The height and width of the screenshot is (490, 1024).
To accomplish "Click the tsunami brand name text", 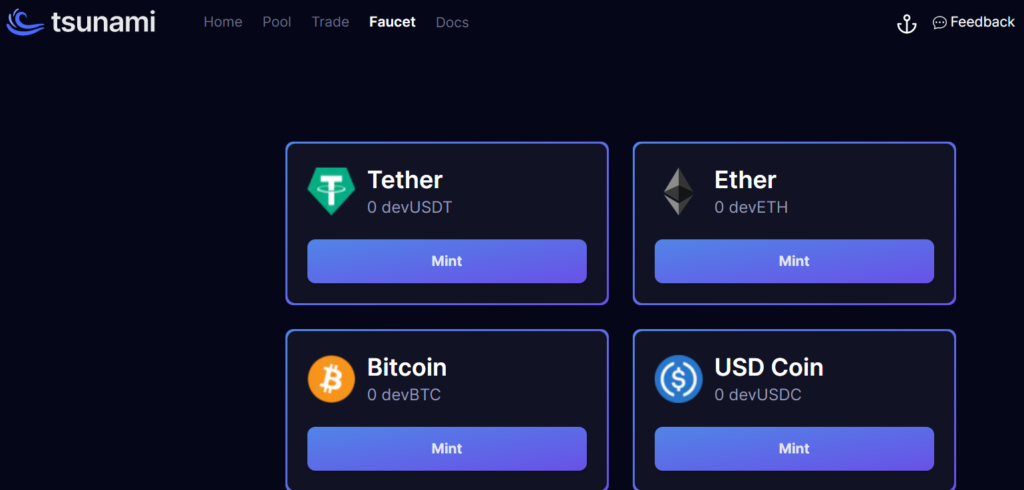I will pyautogui.click(x=103, y=22).
